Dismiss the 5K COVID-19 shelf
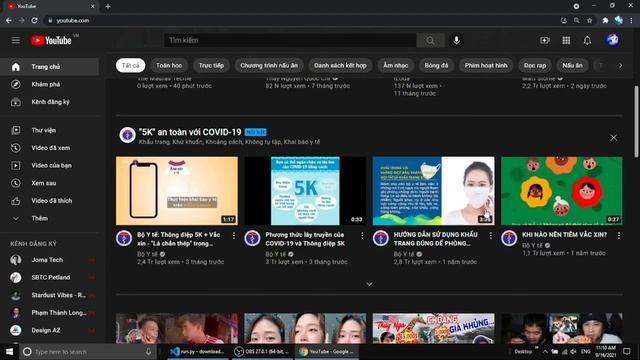640x360 pixels. point(613,138)
